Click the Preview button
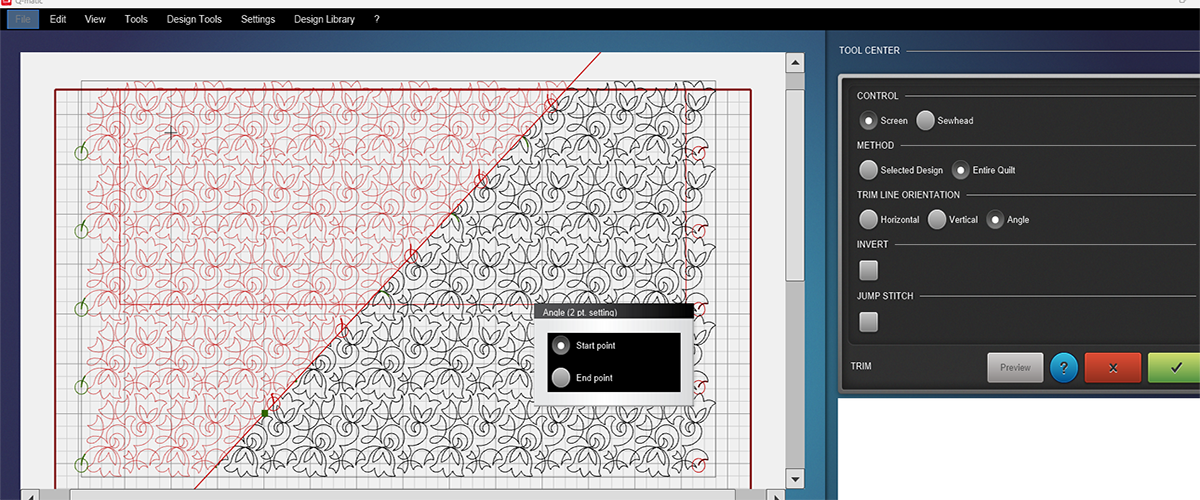Viewport: 1200px width, 500px height. [1015, 367]
